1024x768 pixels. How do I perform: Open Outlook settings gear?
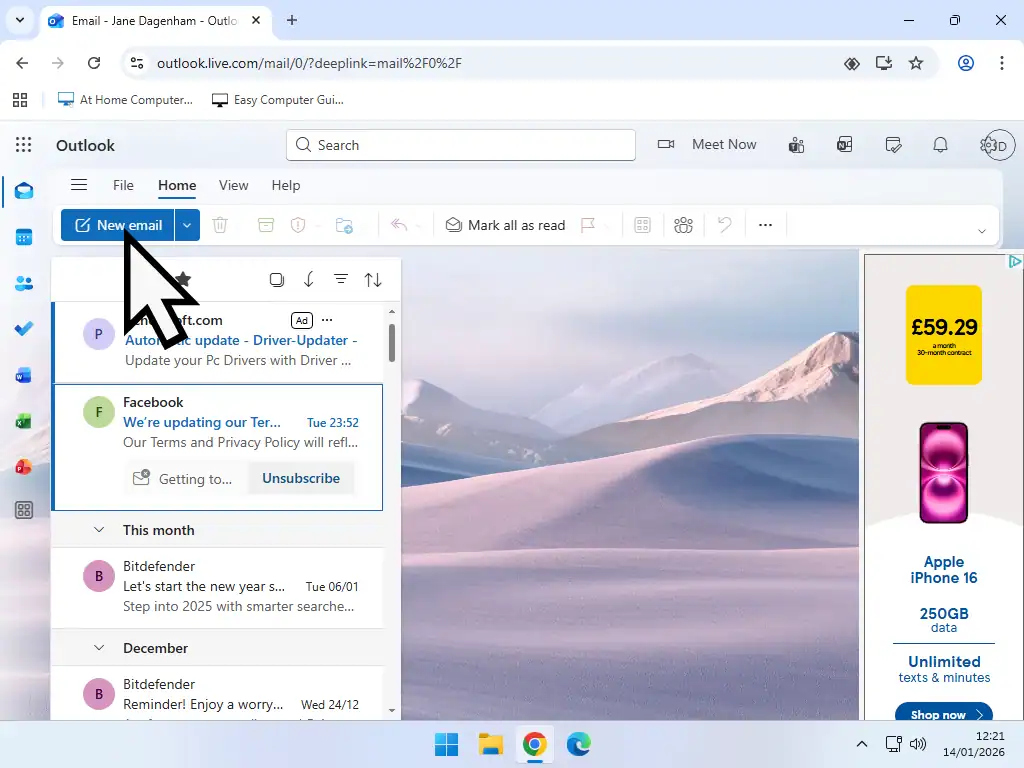click(x=988, y=144)
